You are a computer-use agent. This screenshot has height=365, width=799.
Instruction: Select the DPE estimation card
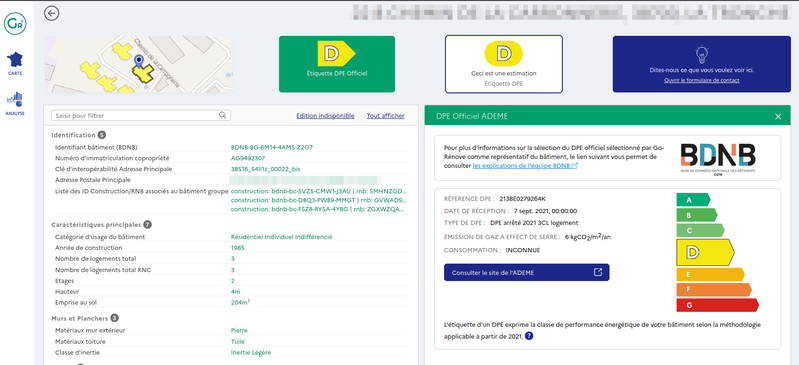coord(503,64)
